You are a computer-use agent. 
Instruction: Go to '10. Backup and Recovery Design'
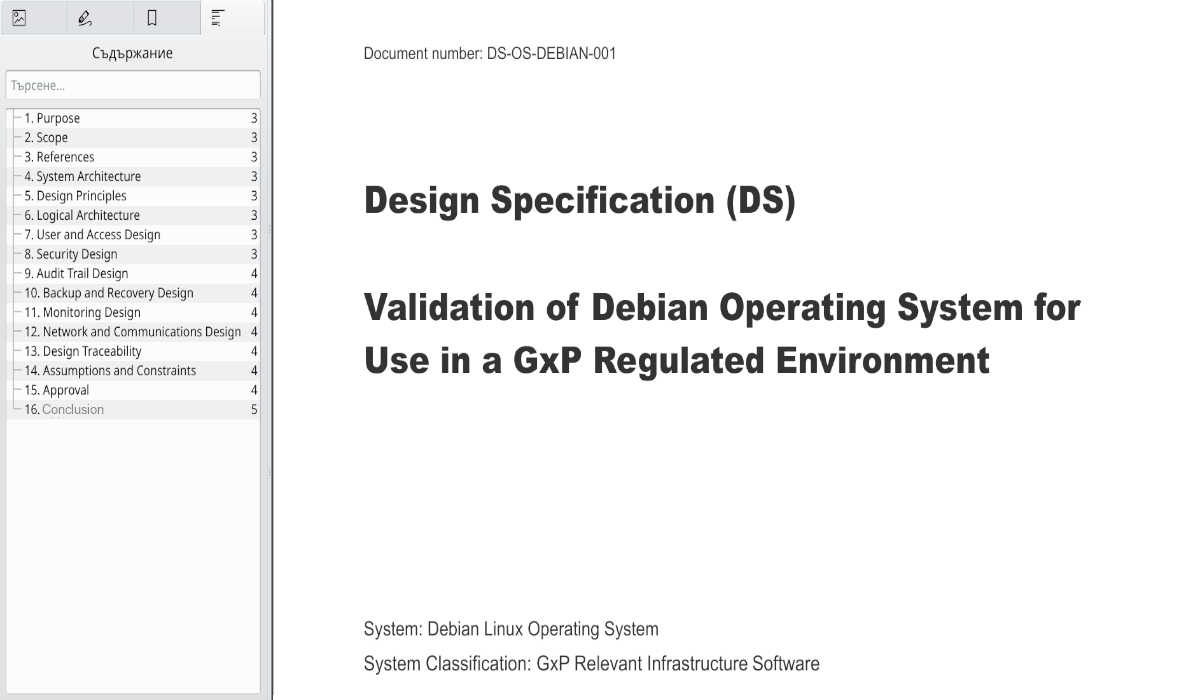coord(133,293)
